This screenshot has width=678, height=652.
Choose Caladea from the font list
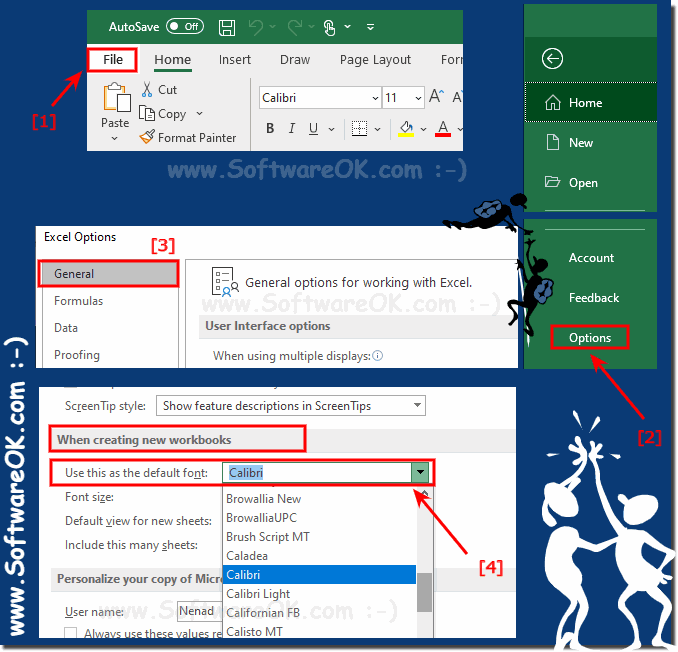319,556
